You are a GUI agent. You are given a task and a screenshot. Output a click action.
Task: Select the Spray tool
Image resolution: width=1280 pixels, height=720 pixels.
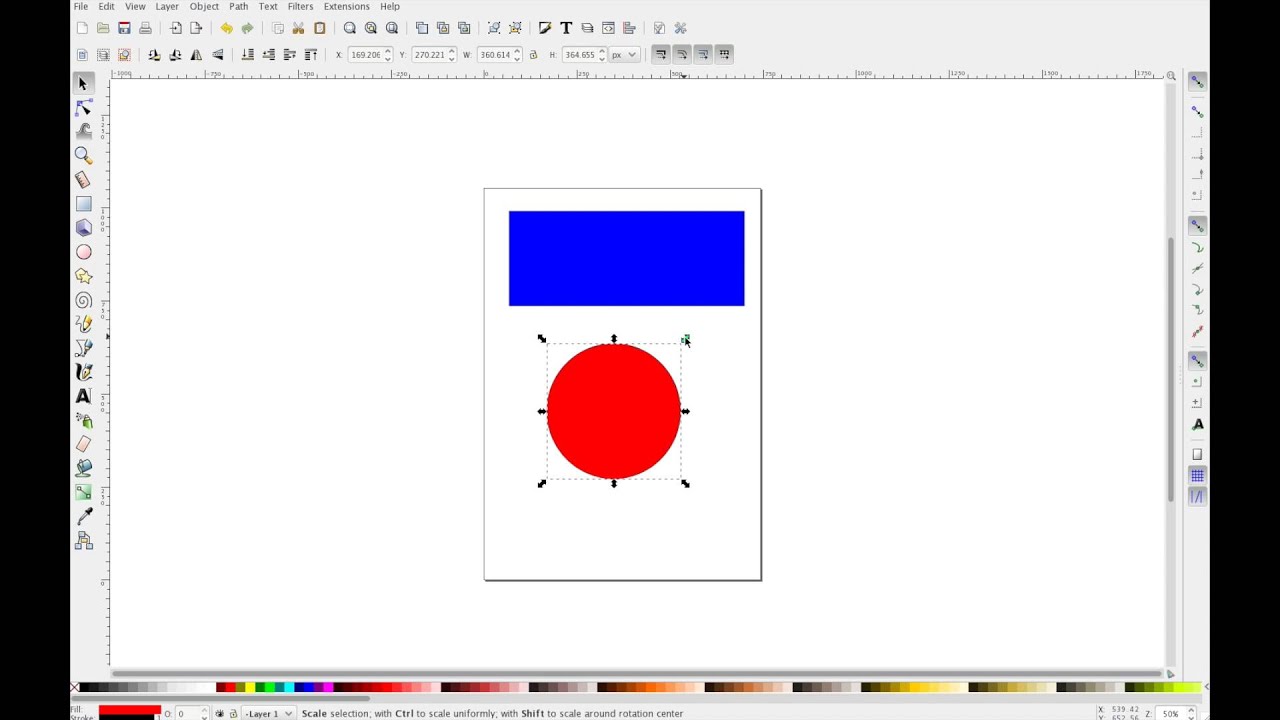pos(83,420)
